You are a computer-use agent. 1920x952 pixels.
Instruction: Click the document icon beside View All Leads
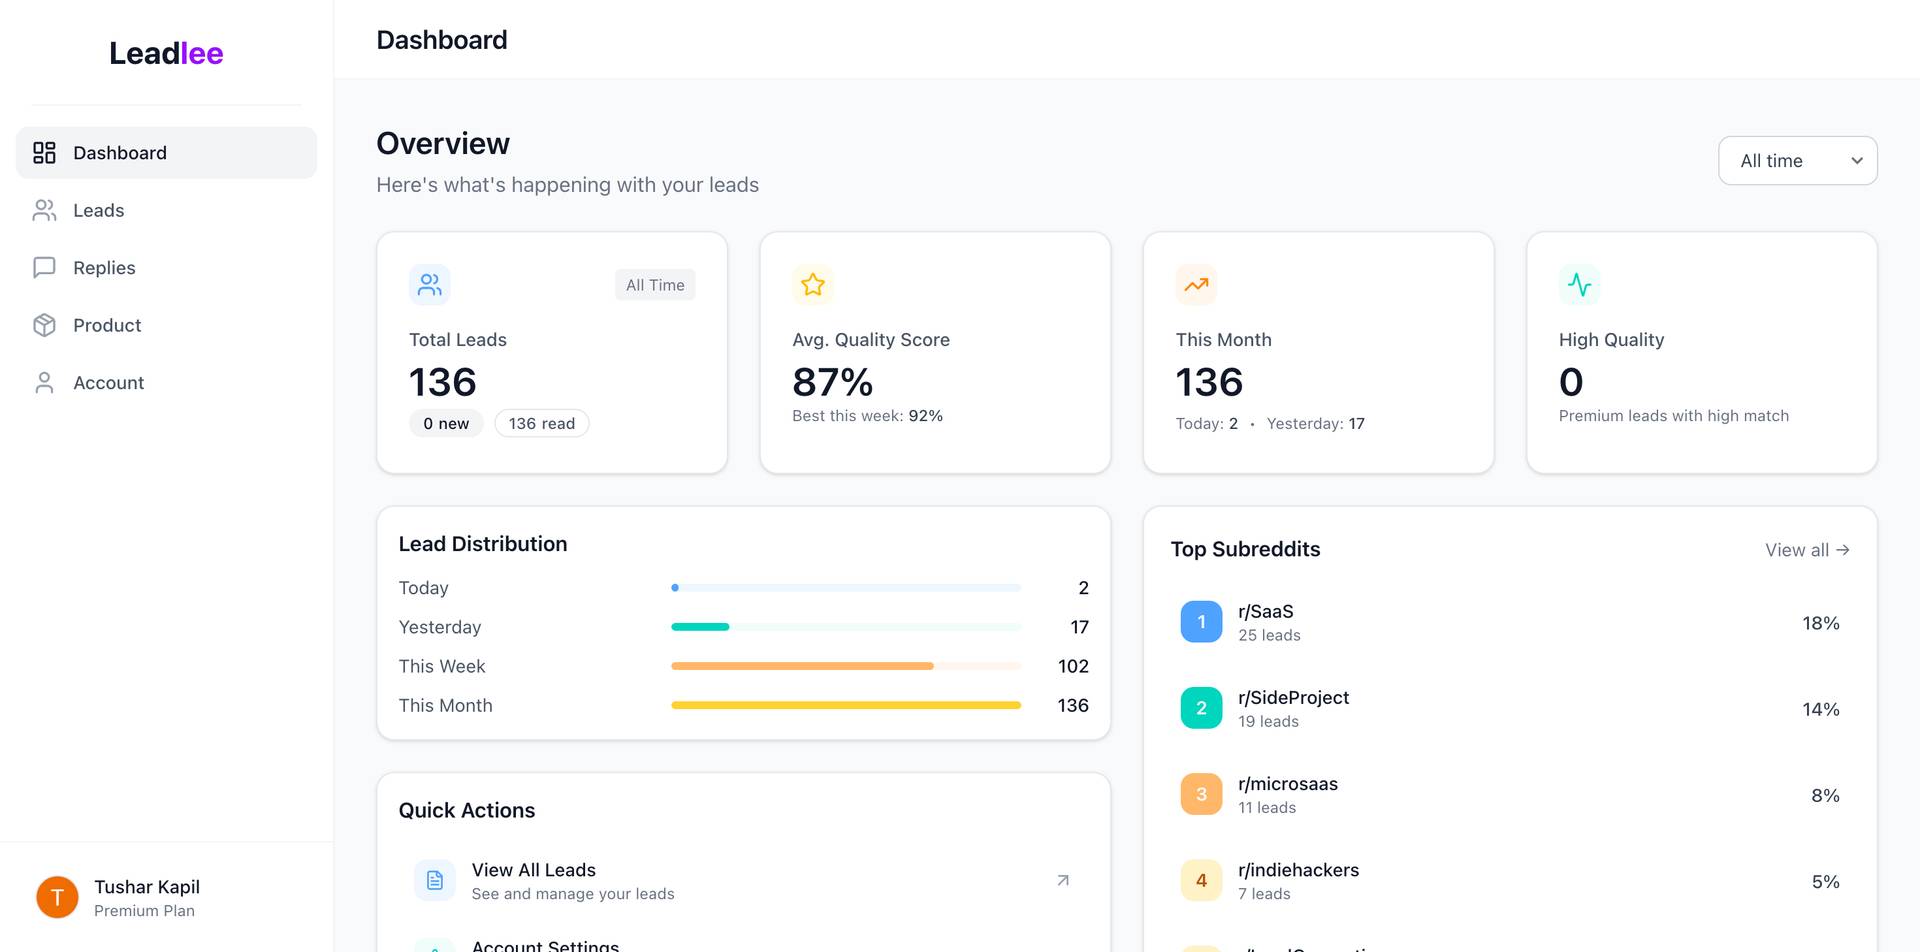tap(435, 880)
